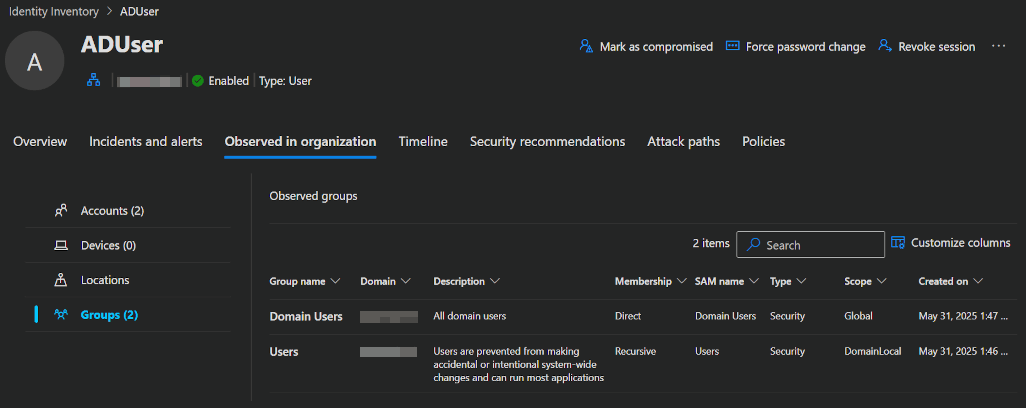Select Locations in the side list
Image resolution: width=1026 pixels, height=408 pixels.
[105, 281]
